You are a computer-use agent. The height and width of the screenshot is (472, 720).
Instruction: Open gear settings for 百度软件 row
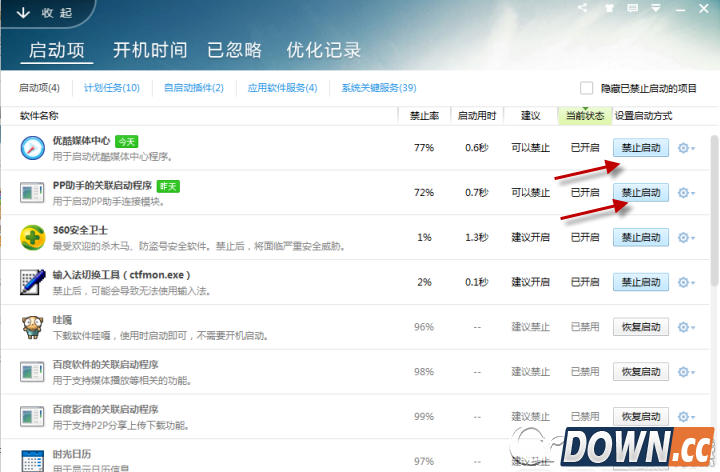(686, 372)
